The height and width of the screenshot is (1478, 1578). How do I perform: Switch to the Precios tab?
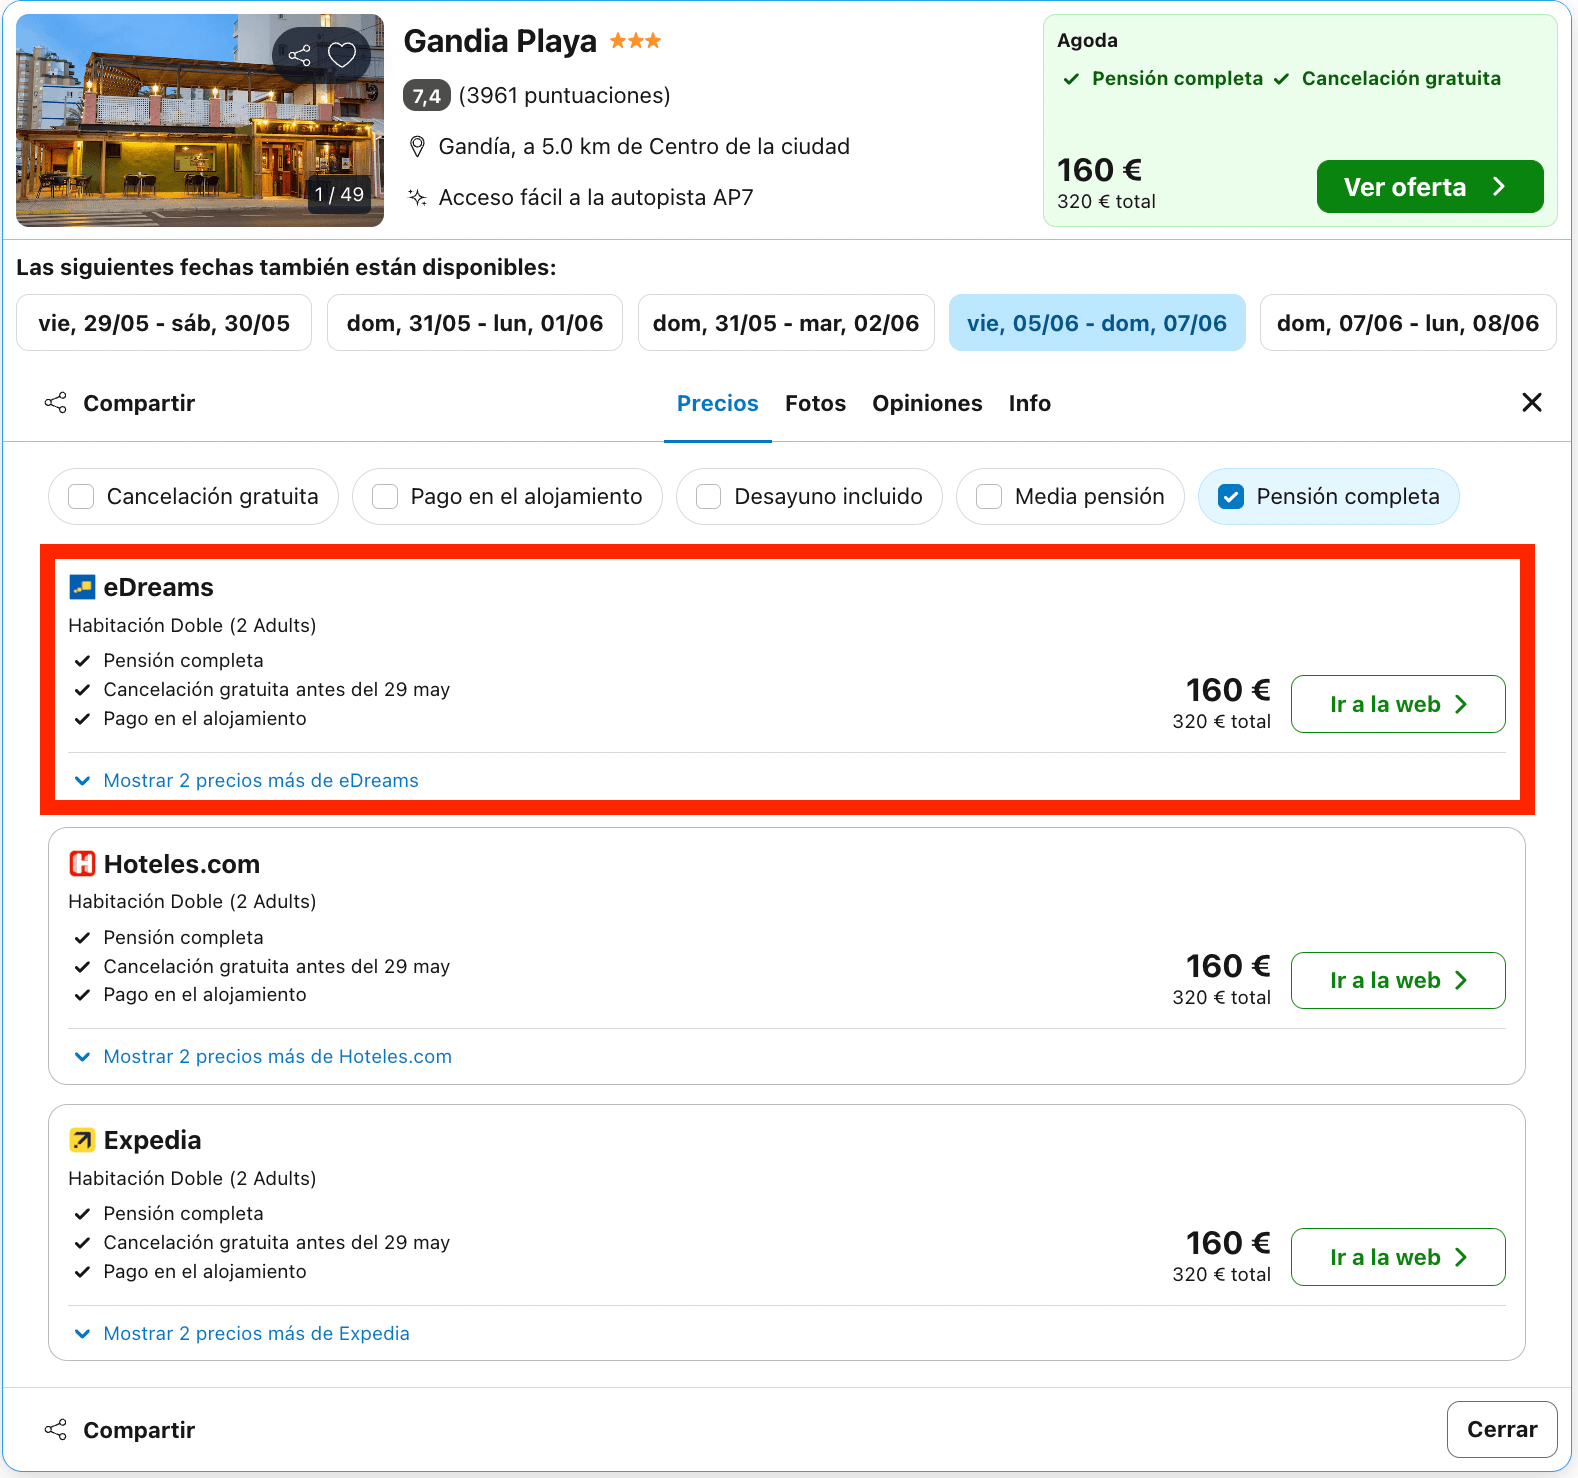(718, 403)
